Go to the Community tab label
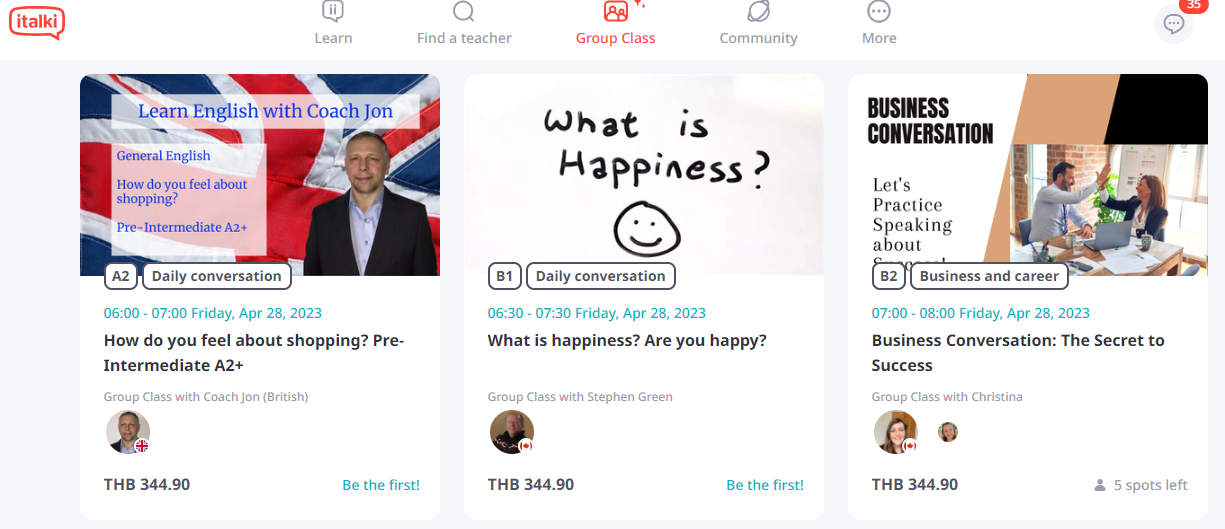 click(x=759, y=38)
